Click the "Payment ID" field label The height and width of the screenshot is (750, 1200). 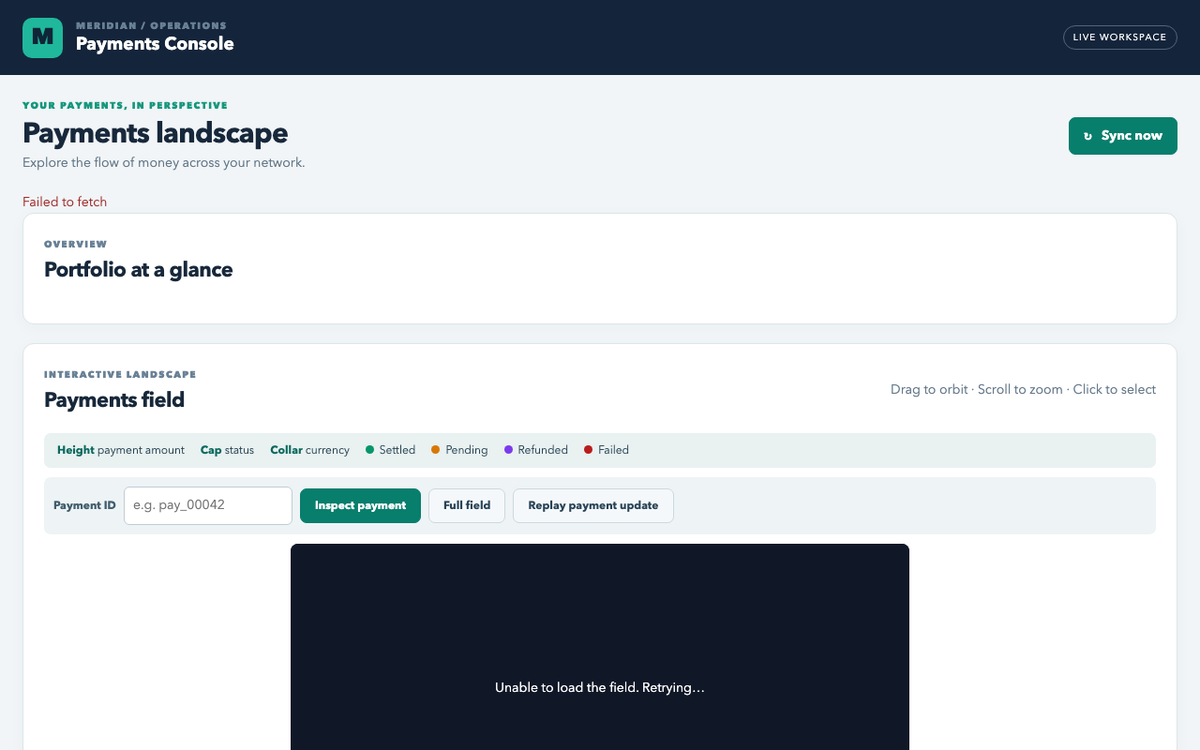pos(85,506)
